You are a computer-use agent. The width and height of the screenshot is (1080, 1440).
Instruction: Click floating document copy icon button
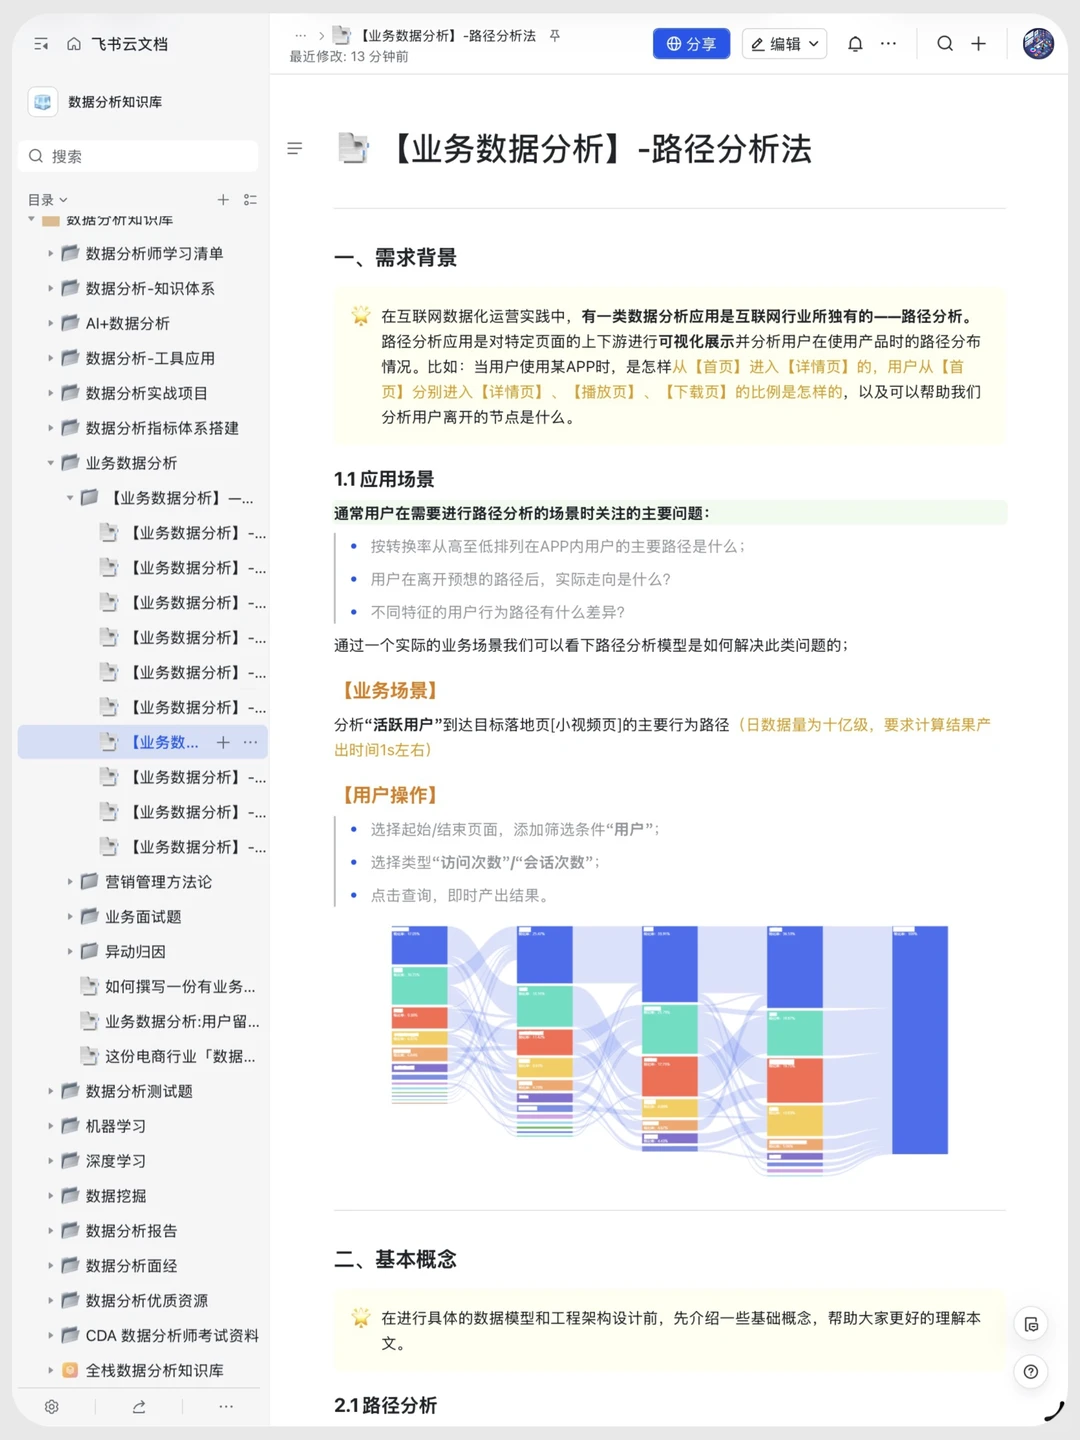[1031, 1324]
